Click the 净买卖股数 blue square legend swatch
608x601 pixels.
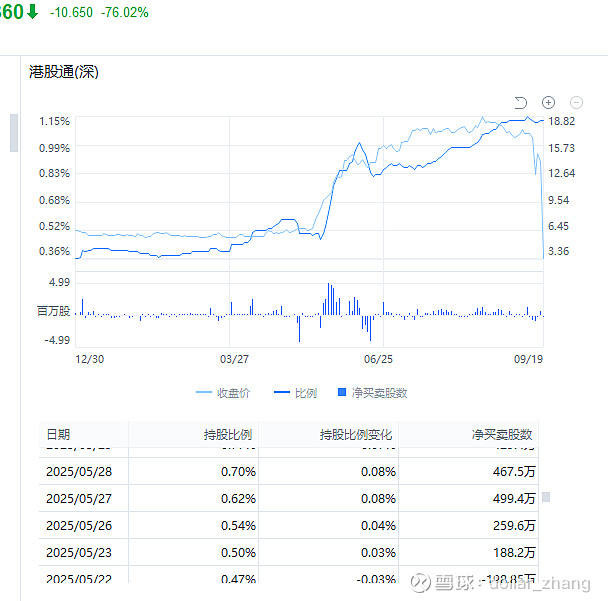coord(342,392)
